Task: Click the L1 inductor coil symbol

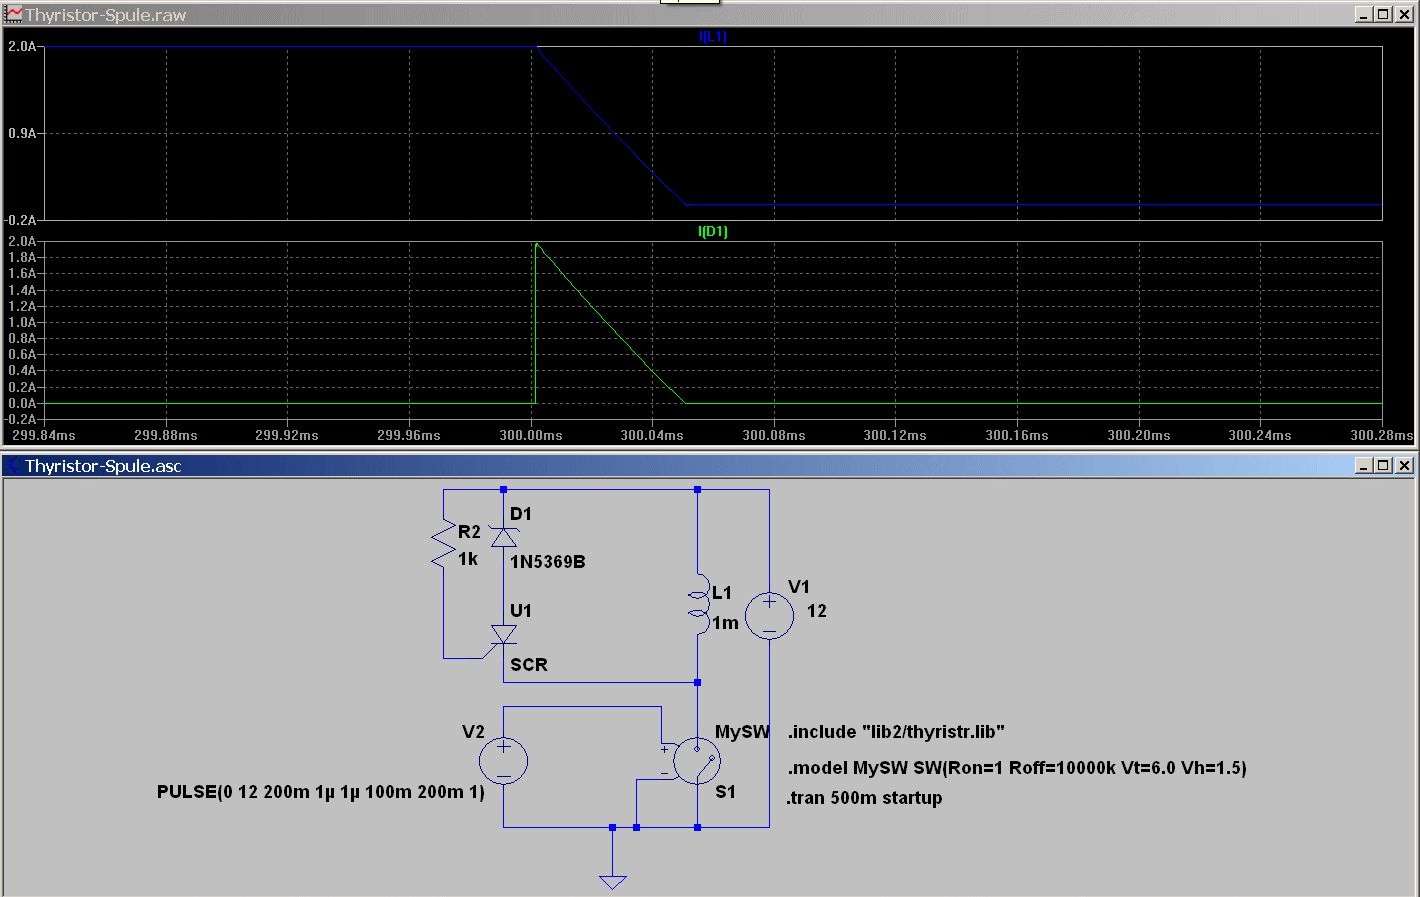Action: pyautogui.click(x=697, y=605)
